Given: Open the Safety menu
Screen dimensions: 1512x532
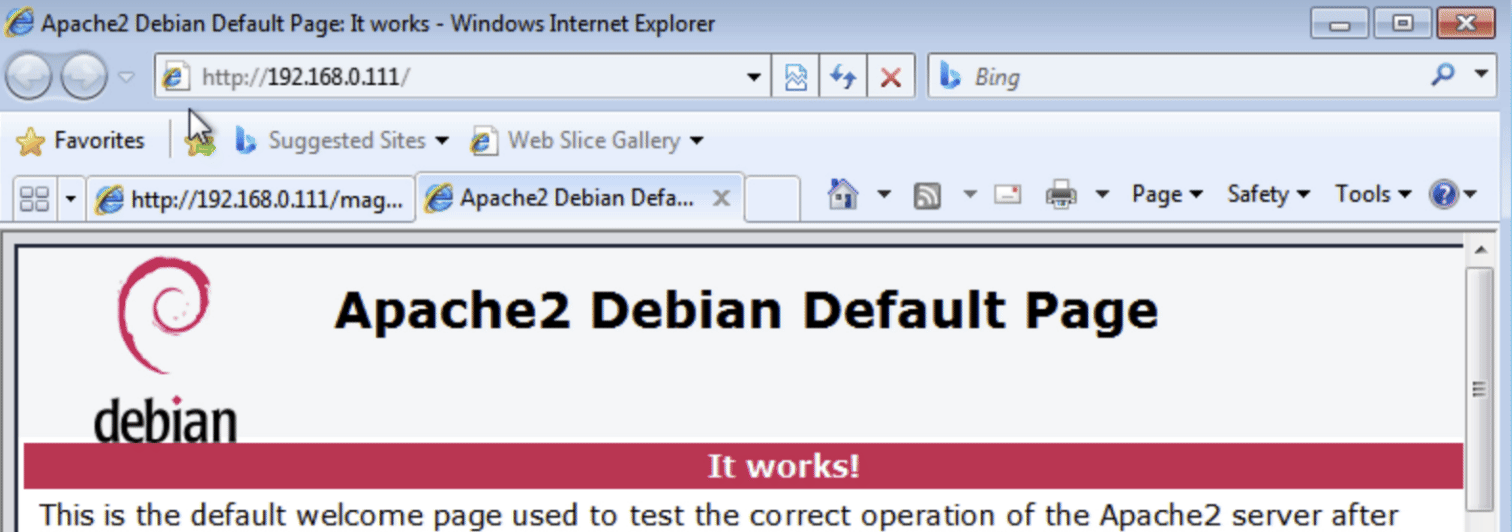Looking at the screenshot, I should point(1268,195).
